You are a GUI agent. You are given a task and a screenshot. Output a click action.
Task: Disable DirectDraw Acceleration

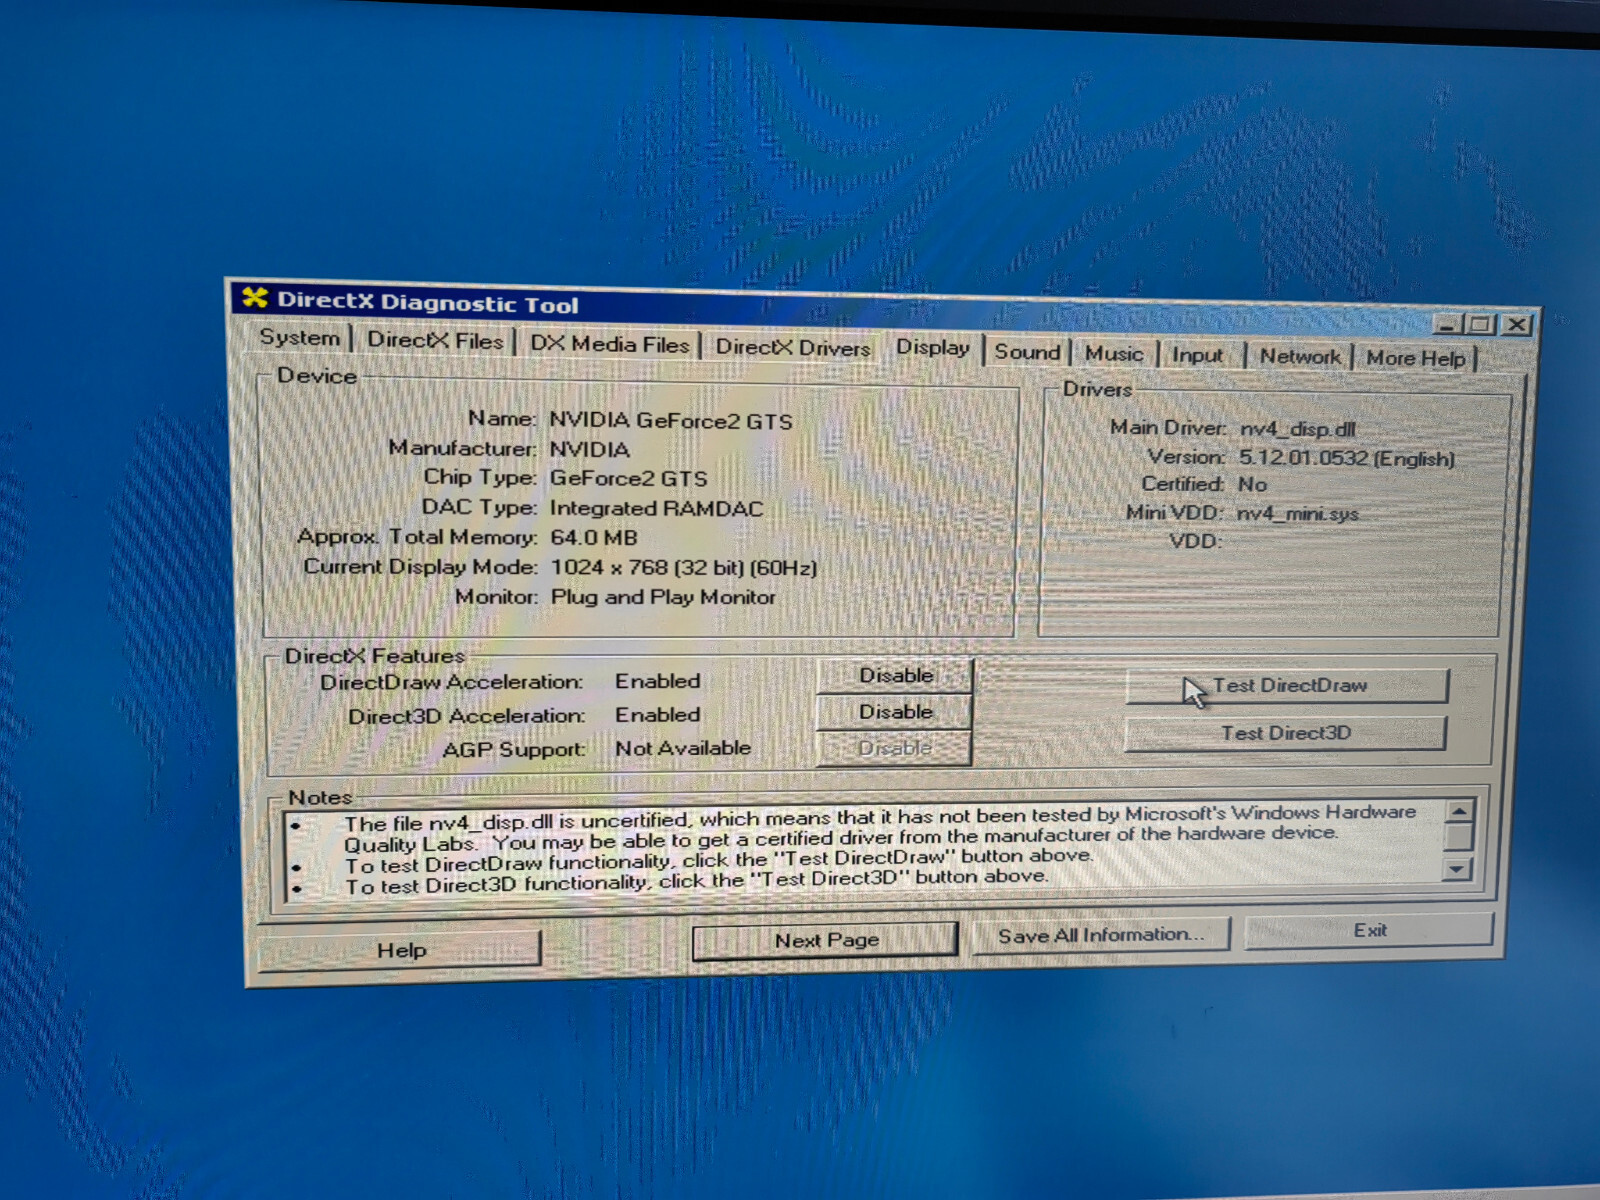895,675
